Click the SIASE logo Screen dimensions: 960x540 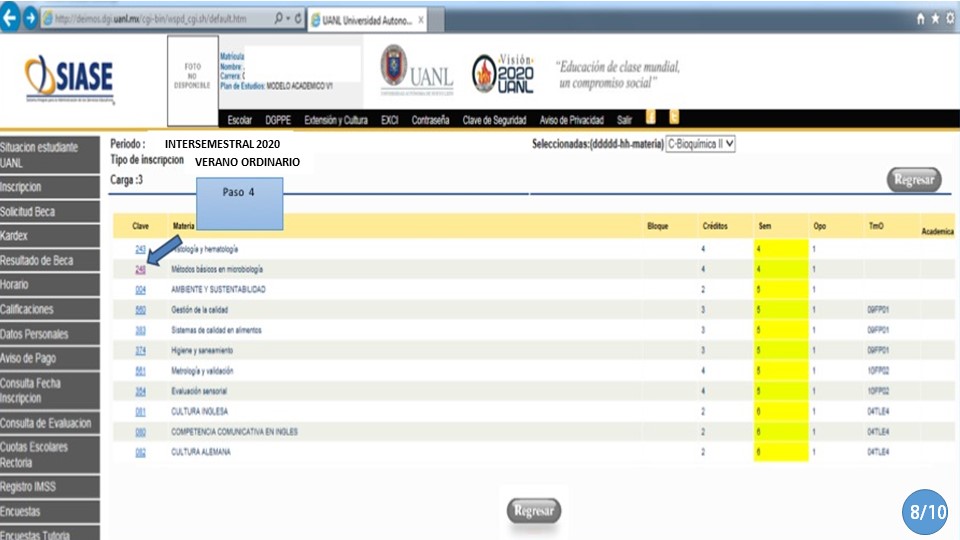click(69, 78)
